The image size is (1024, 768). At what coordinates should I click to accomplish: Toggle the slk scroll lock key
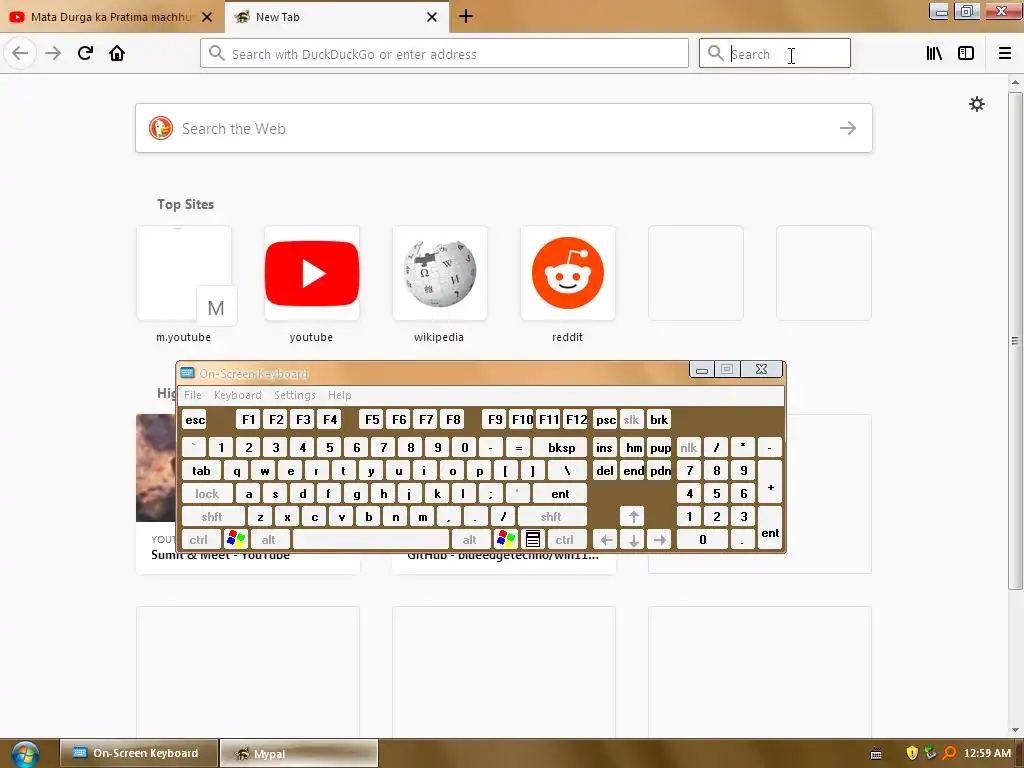tap(631, 419)
